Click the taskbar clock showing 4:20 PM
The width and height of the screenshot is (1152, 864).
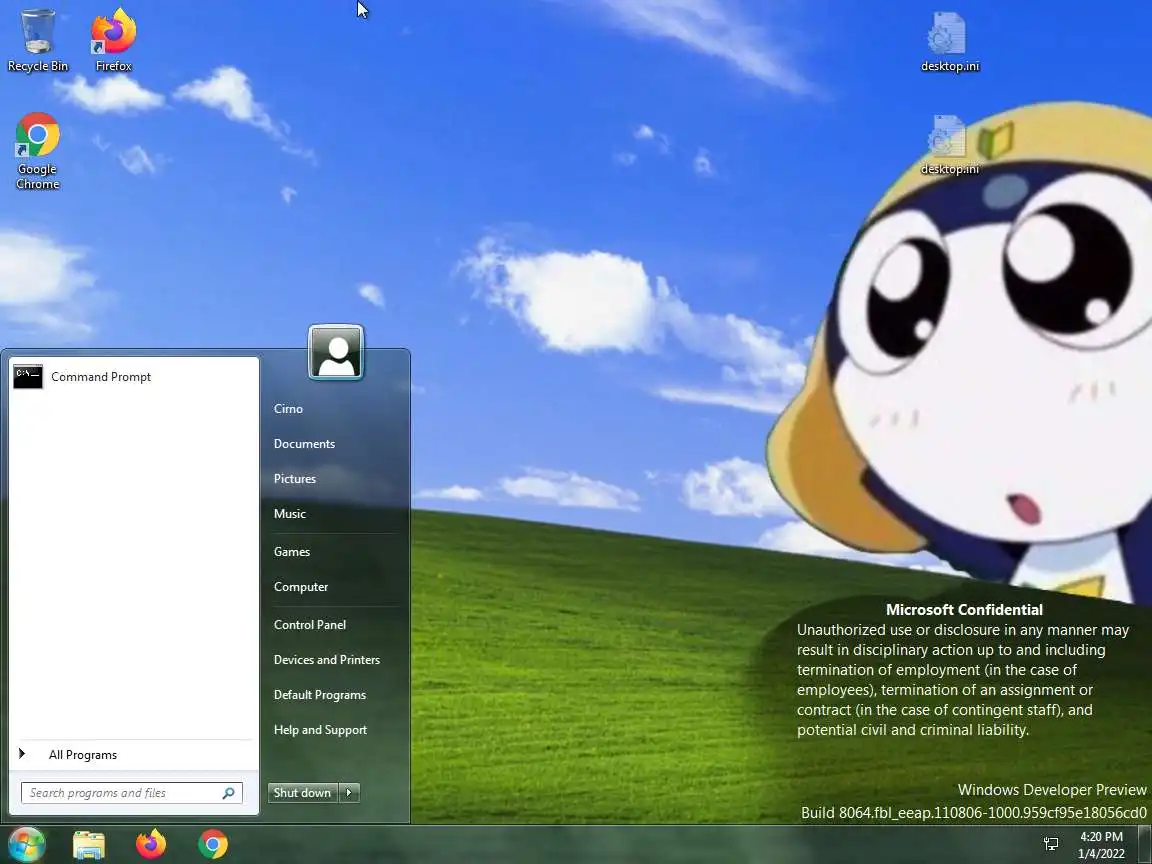(1101, 845)
